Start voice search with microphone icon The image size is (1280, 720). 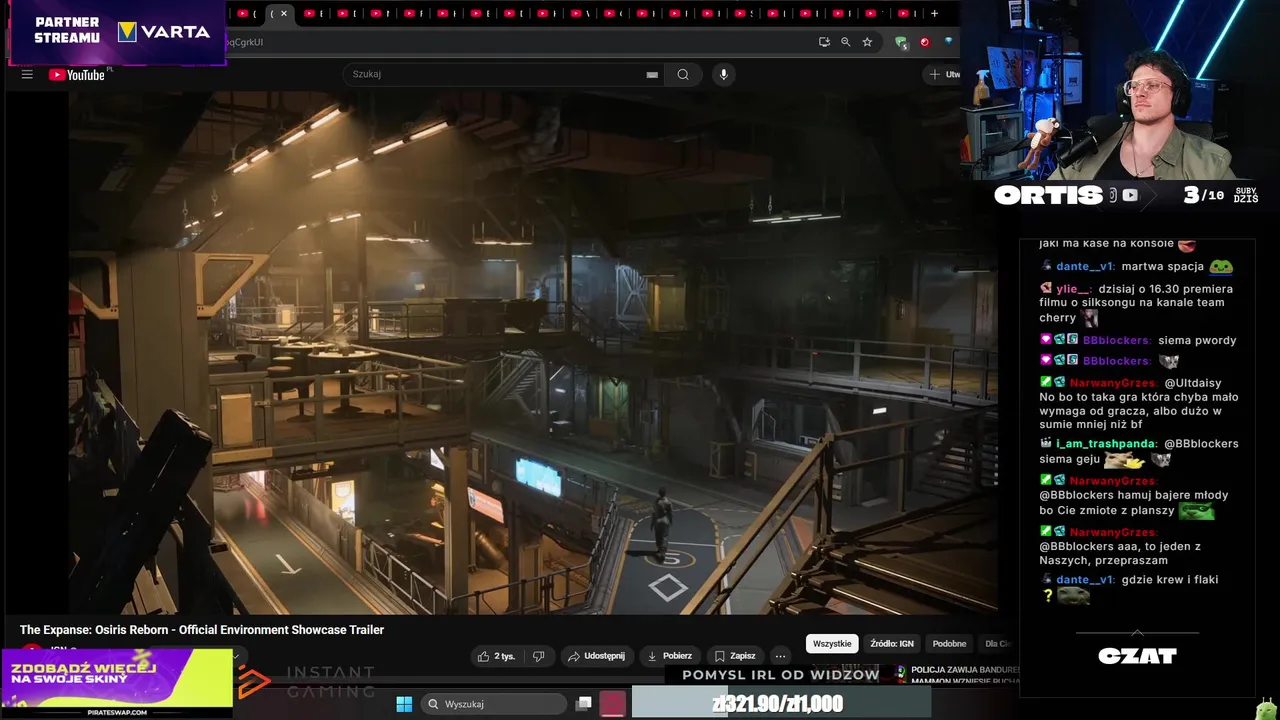(x=724, y=74)
